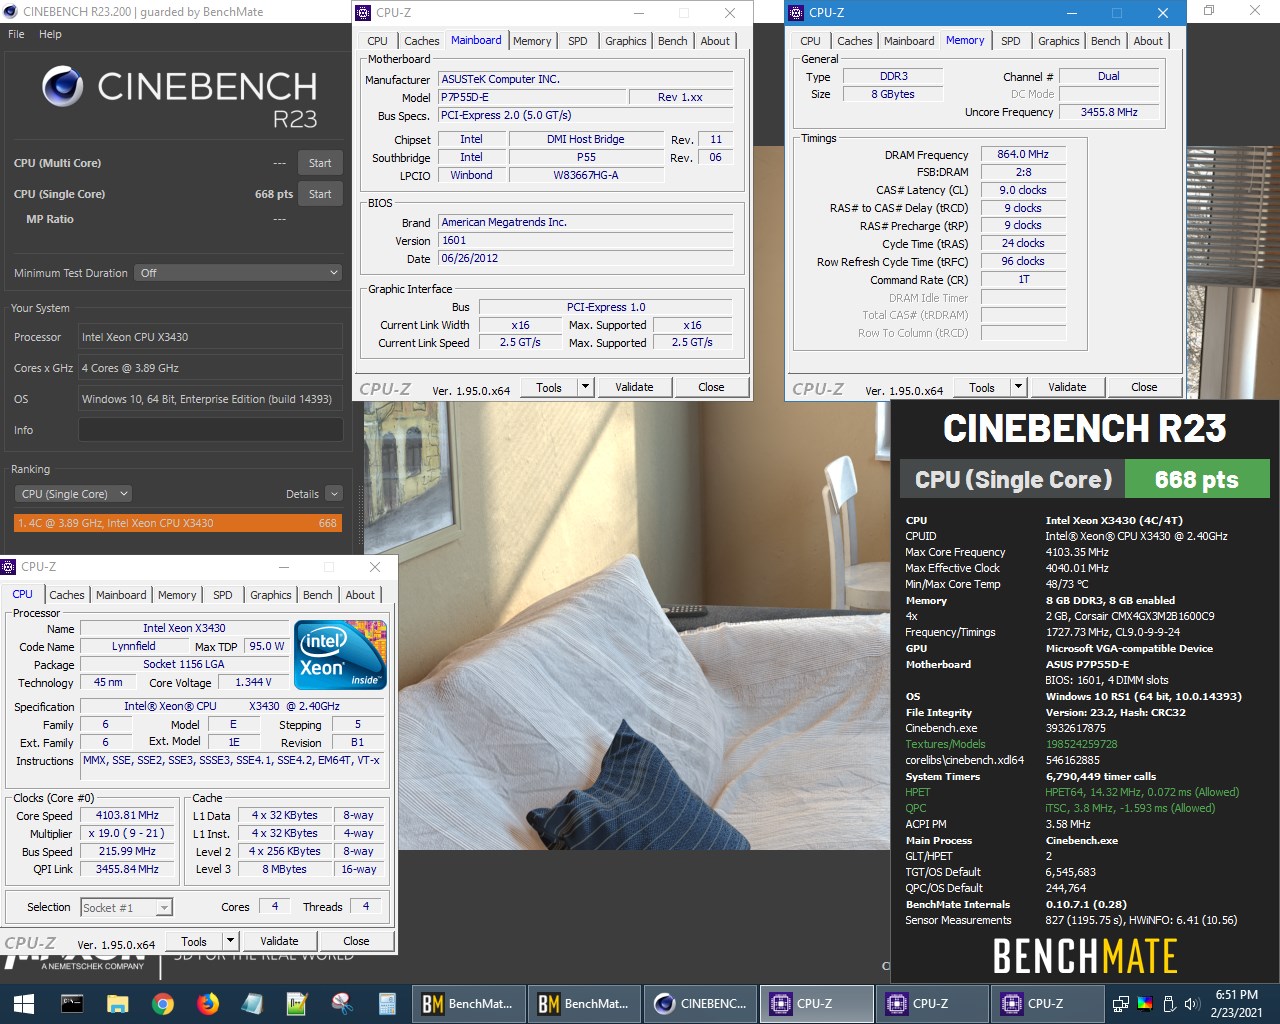Launch Firefox from the taskbar
Viewport: 1280px width, 1024px height.
[x=208, y=1003]
